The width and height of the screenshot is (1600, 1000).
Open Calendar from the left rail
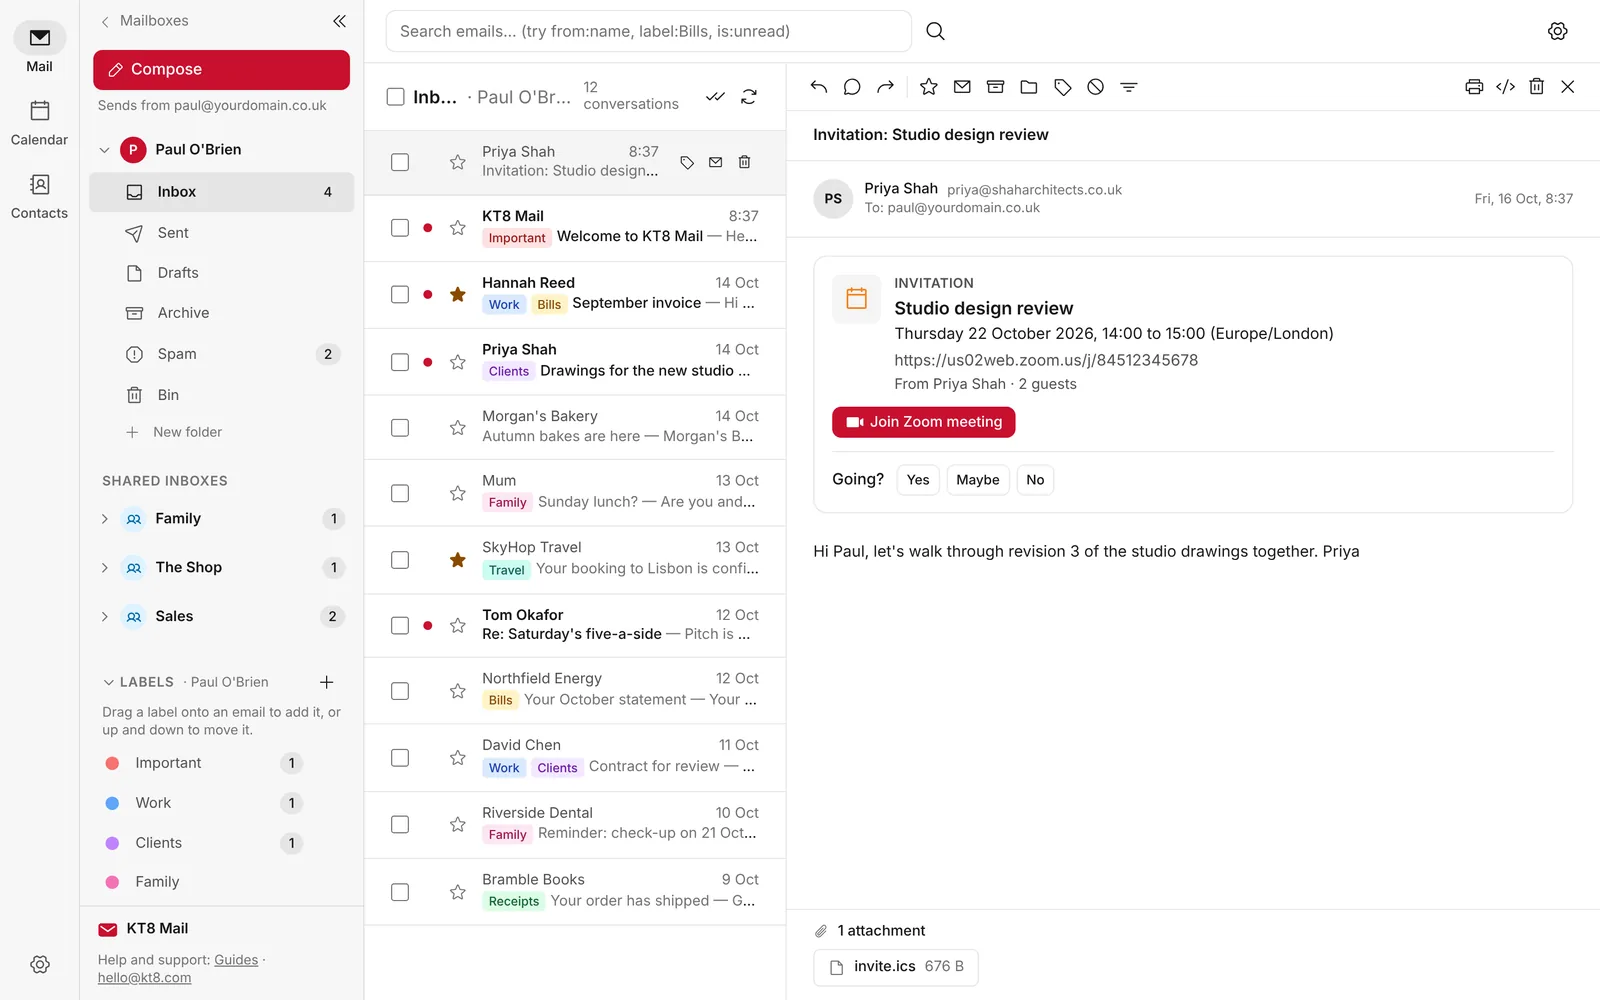40,122
